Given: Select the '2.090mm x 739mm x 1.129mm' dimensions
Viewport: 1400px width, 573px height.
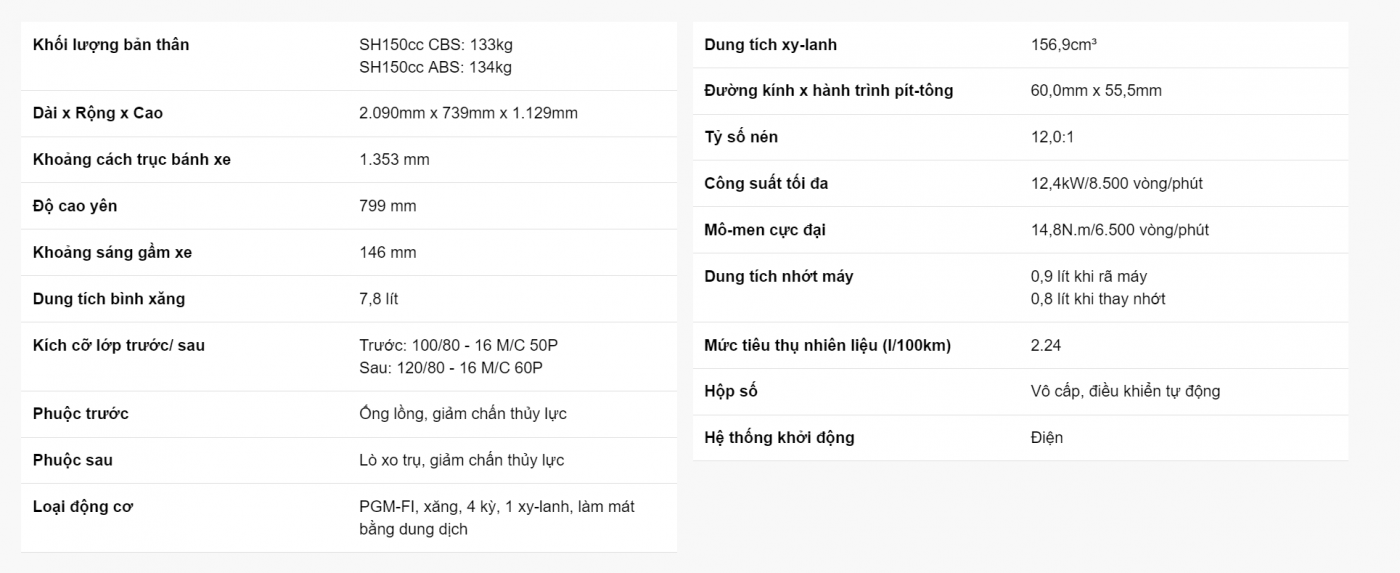Looking at the screenshot, I should [468, 113].
